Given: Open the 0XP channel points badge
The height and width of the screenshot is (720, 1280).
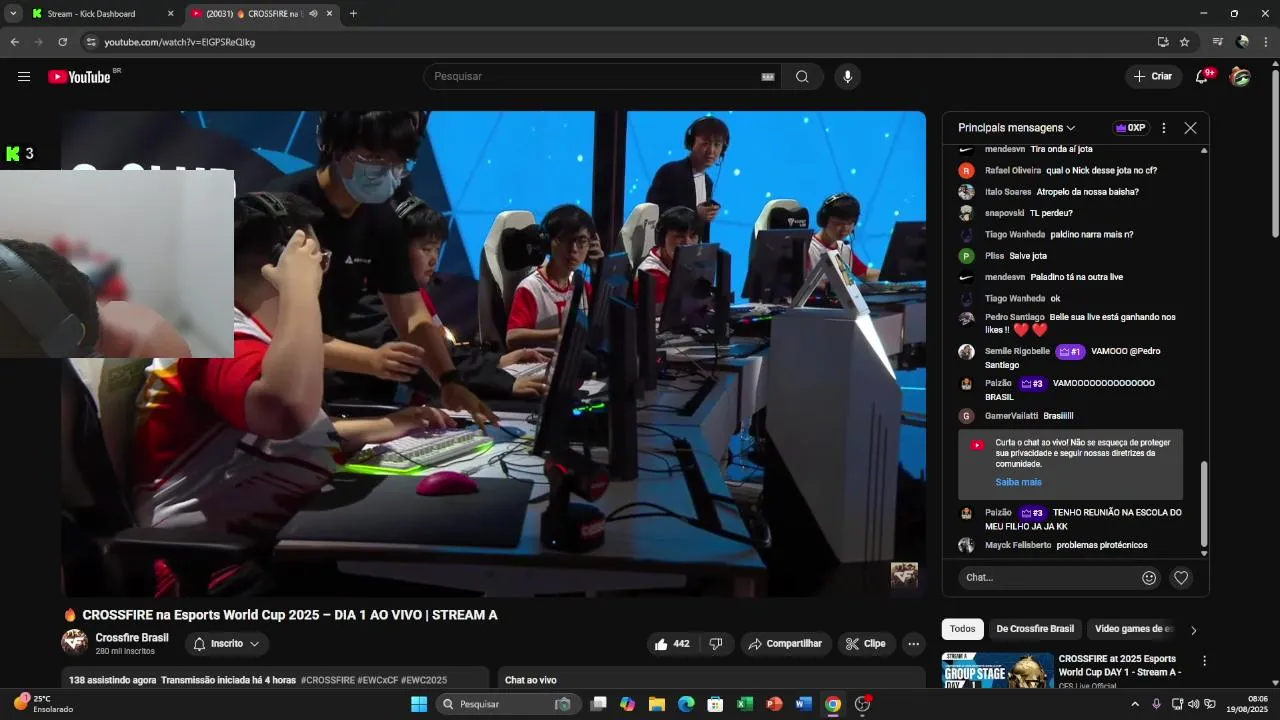Looking at the screenshot, I should point(1130,128).
